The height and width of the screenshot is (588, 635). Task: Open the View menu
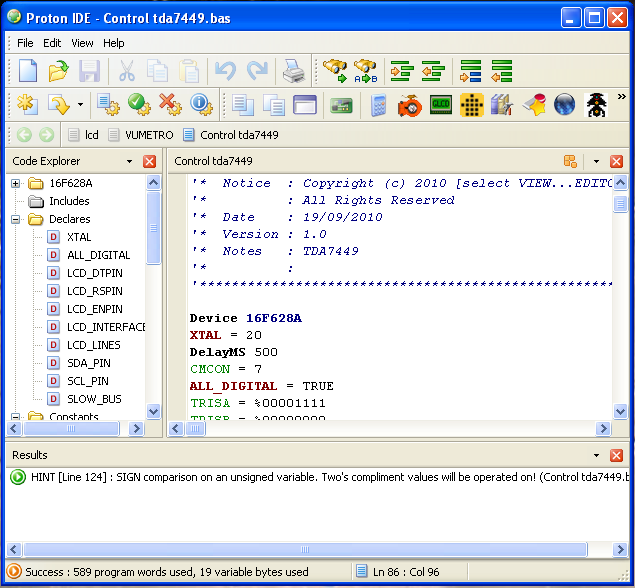82,43
